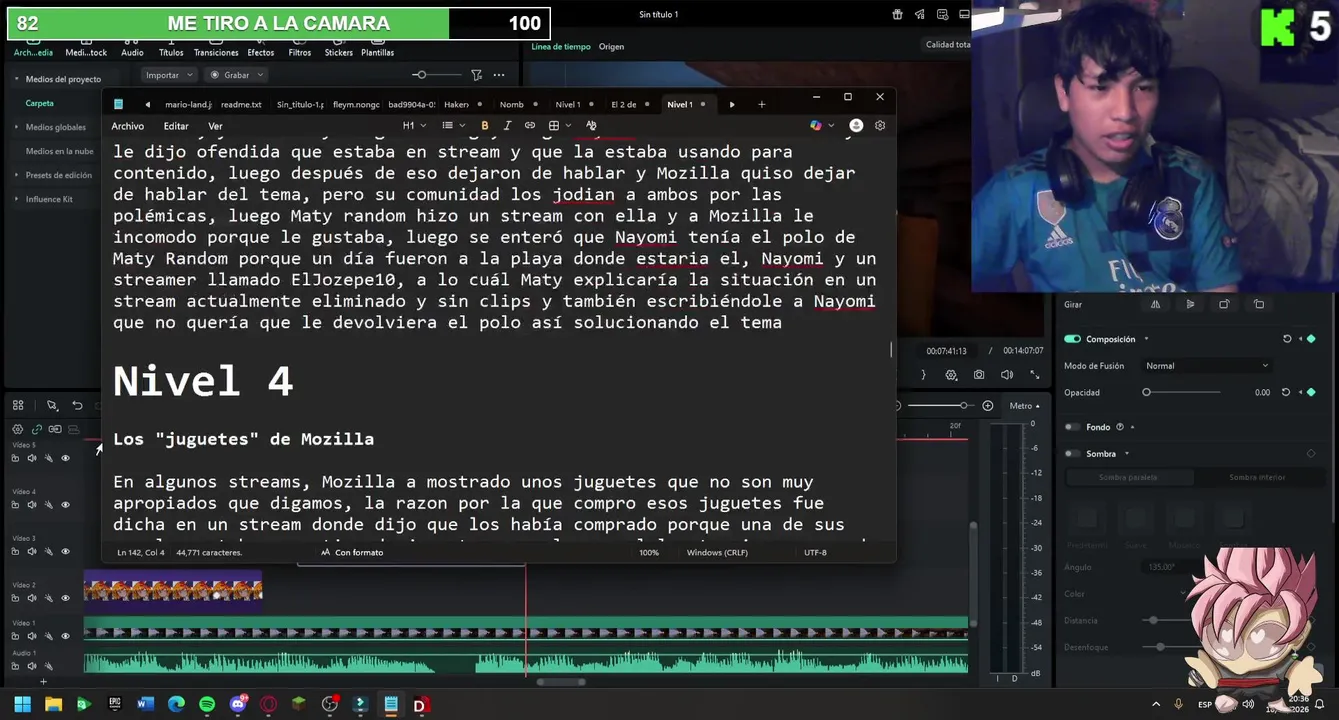The image size is (1339, 720).
Task: Hide the Video 5 track
Action: coord(66,458)
